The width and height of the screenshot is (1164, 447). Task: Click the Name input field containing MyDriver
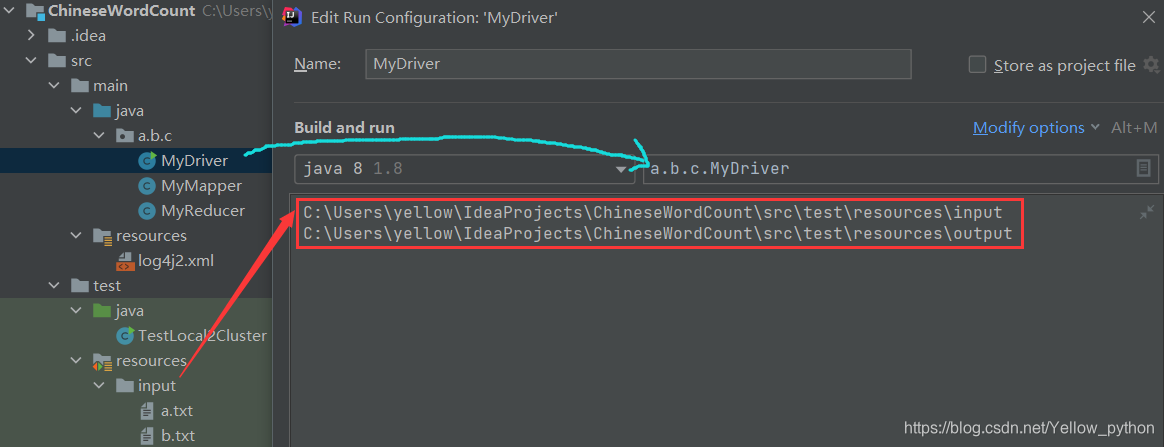pos(638,64)
